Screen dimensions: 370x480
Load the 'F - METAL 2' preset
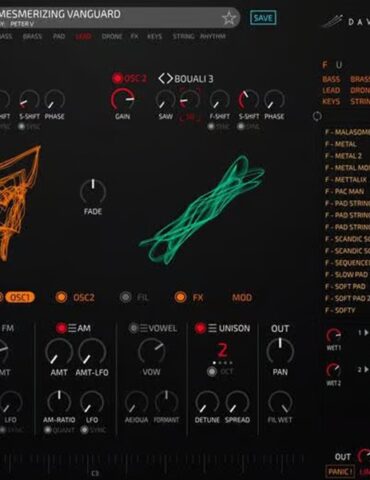click(x=343, y=156)
